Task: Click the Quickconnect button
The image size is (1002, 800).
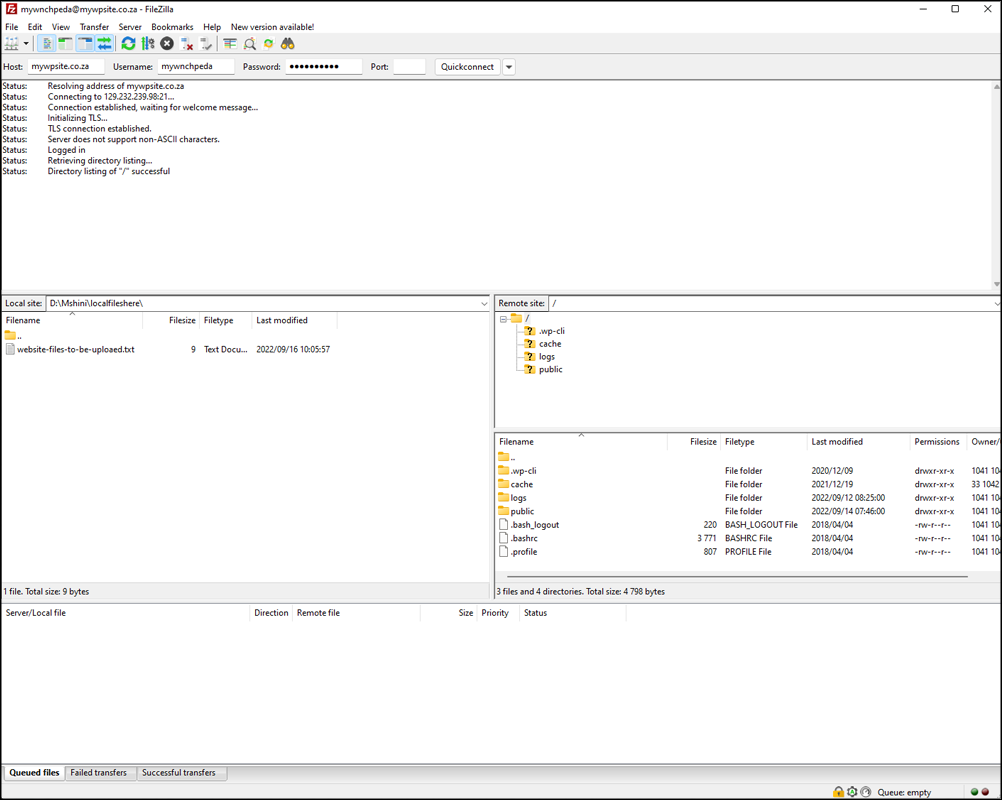Action: (x=467, y=67)
